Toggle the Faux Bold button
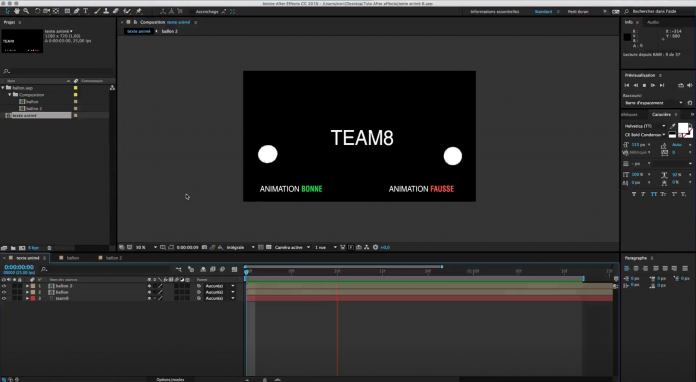696x382 pixels. [x=634, y=194]
